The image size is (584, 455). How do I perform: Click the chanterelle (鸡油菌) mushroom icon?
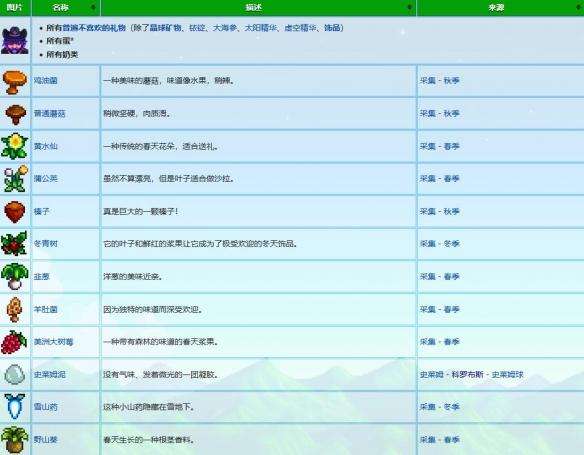tap(15, 81)
